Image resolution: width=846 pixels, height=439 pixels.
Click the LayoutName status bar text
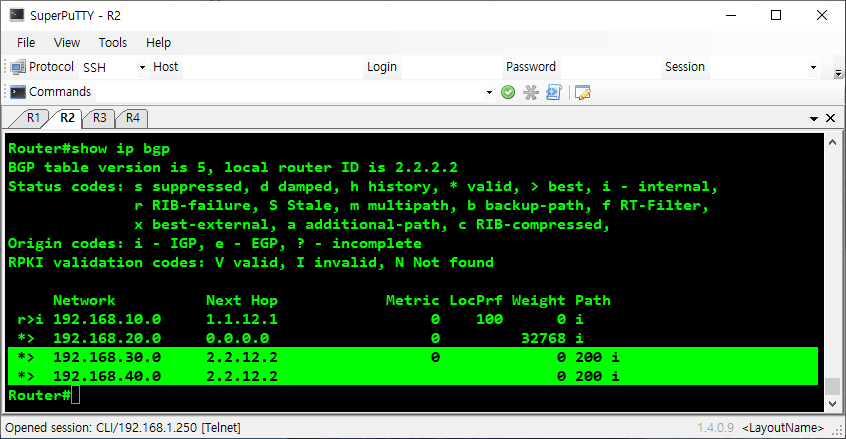[x=783, y=428]
